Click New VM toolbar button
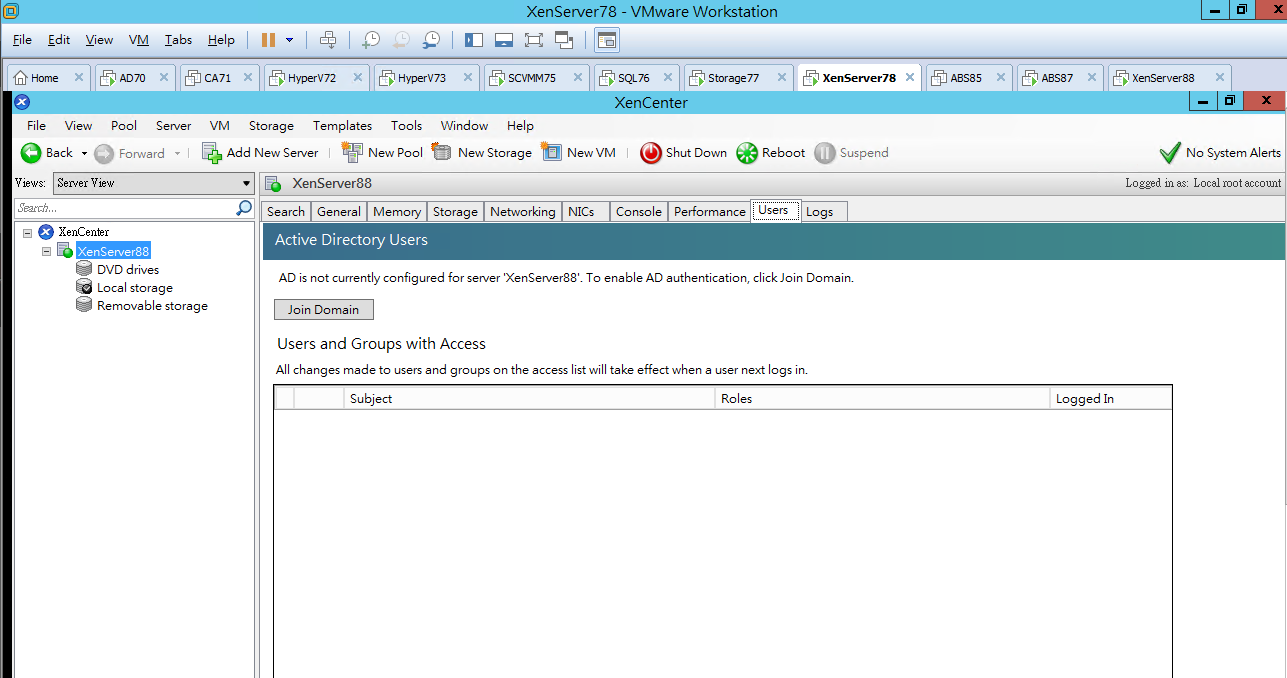 578,153
